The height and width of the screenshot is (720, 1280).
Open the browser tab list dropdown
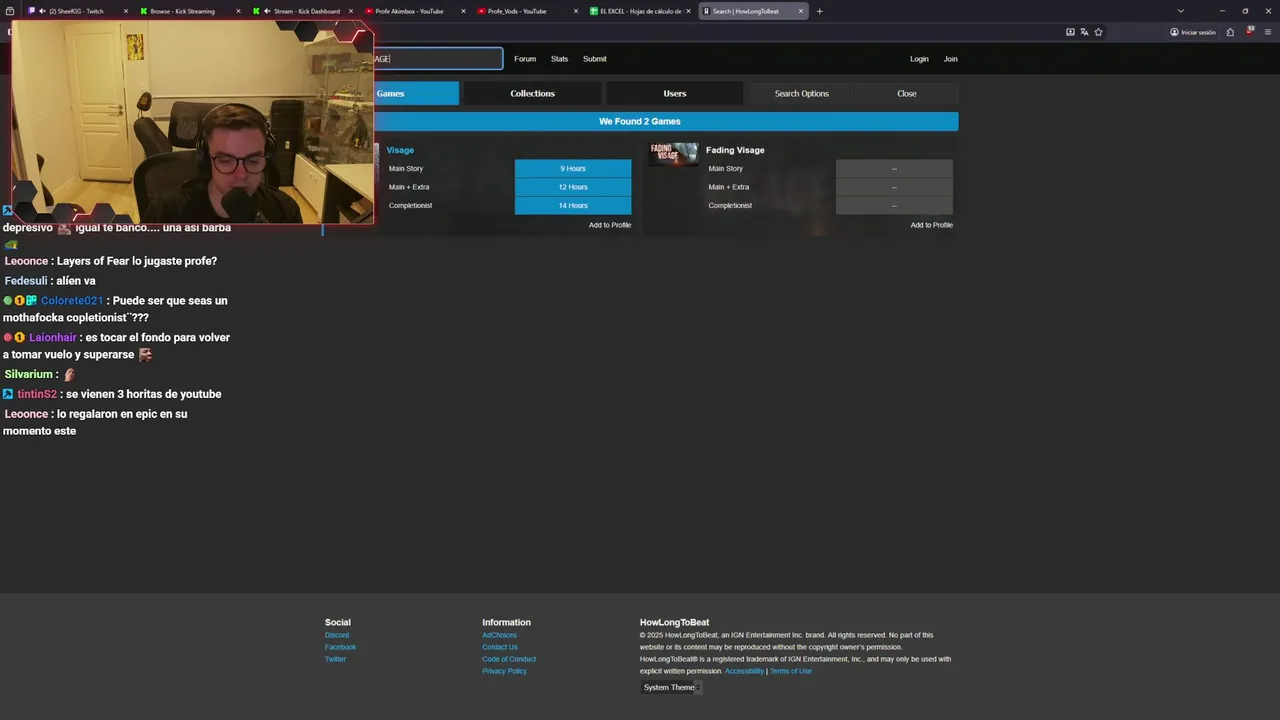pyautogui.click(x=1181, y=11)
